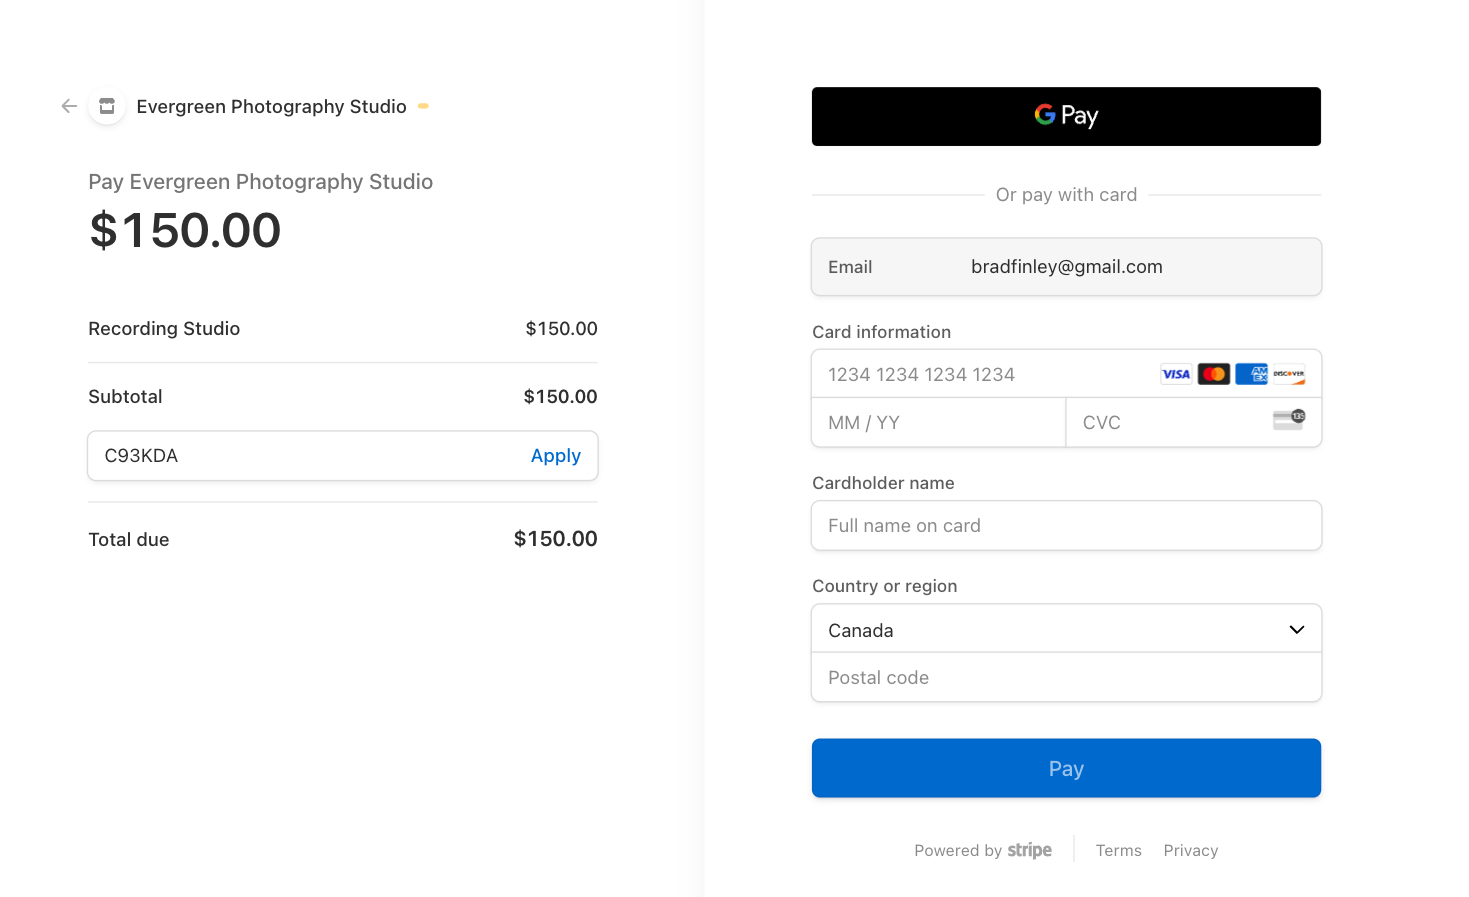
Task: Click the American Express icon
Action: (1251, 373)
